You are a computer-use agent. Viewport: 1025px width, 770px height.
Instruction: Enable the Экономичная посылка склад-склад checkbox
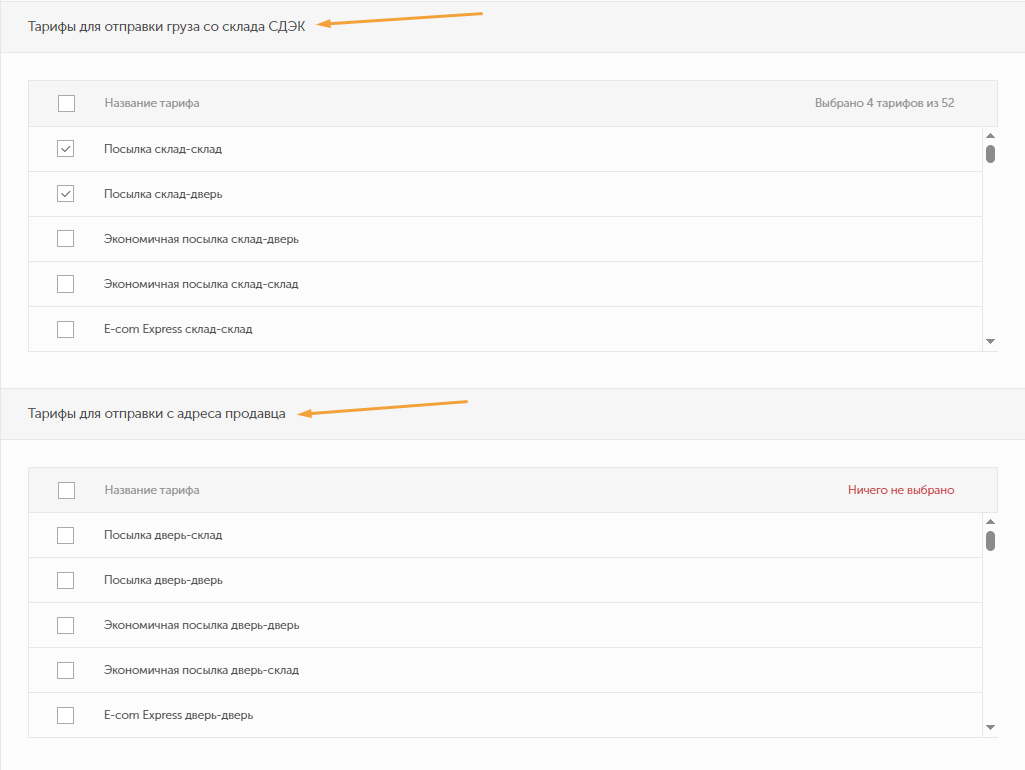point(66,284)
